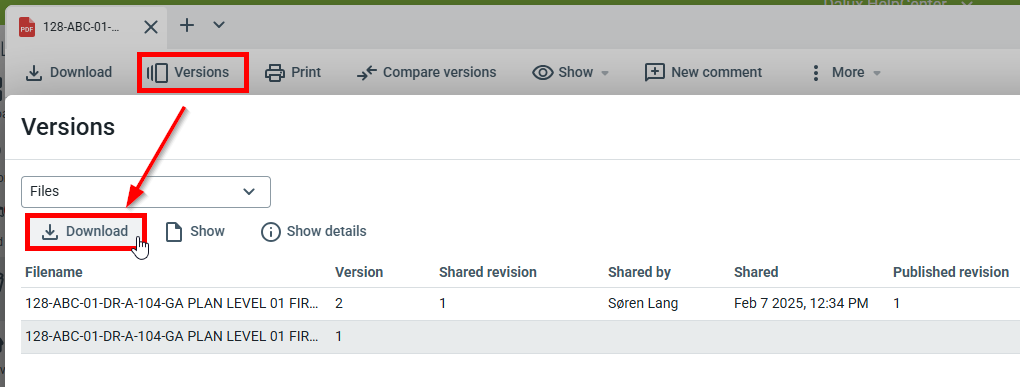Screen dimensions: 1020x387
Task: Click the Show page icon under Files
Action: click(173, 232)
